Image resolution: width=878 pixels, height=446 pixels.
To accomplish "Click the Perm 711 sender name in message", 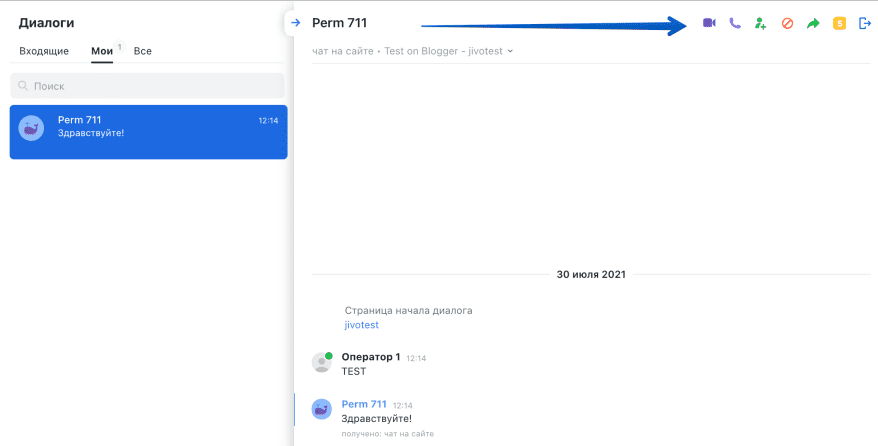I will 364,404.
